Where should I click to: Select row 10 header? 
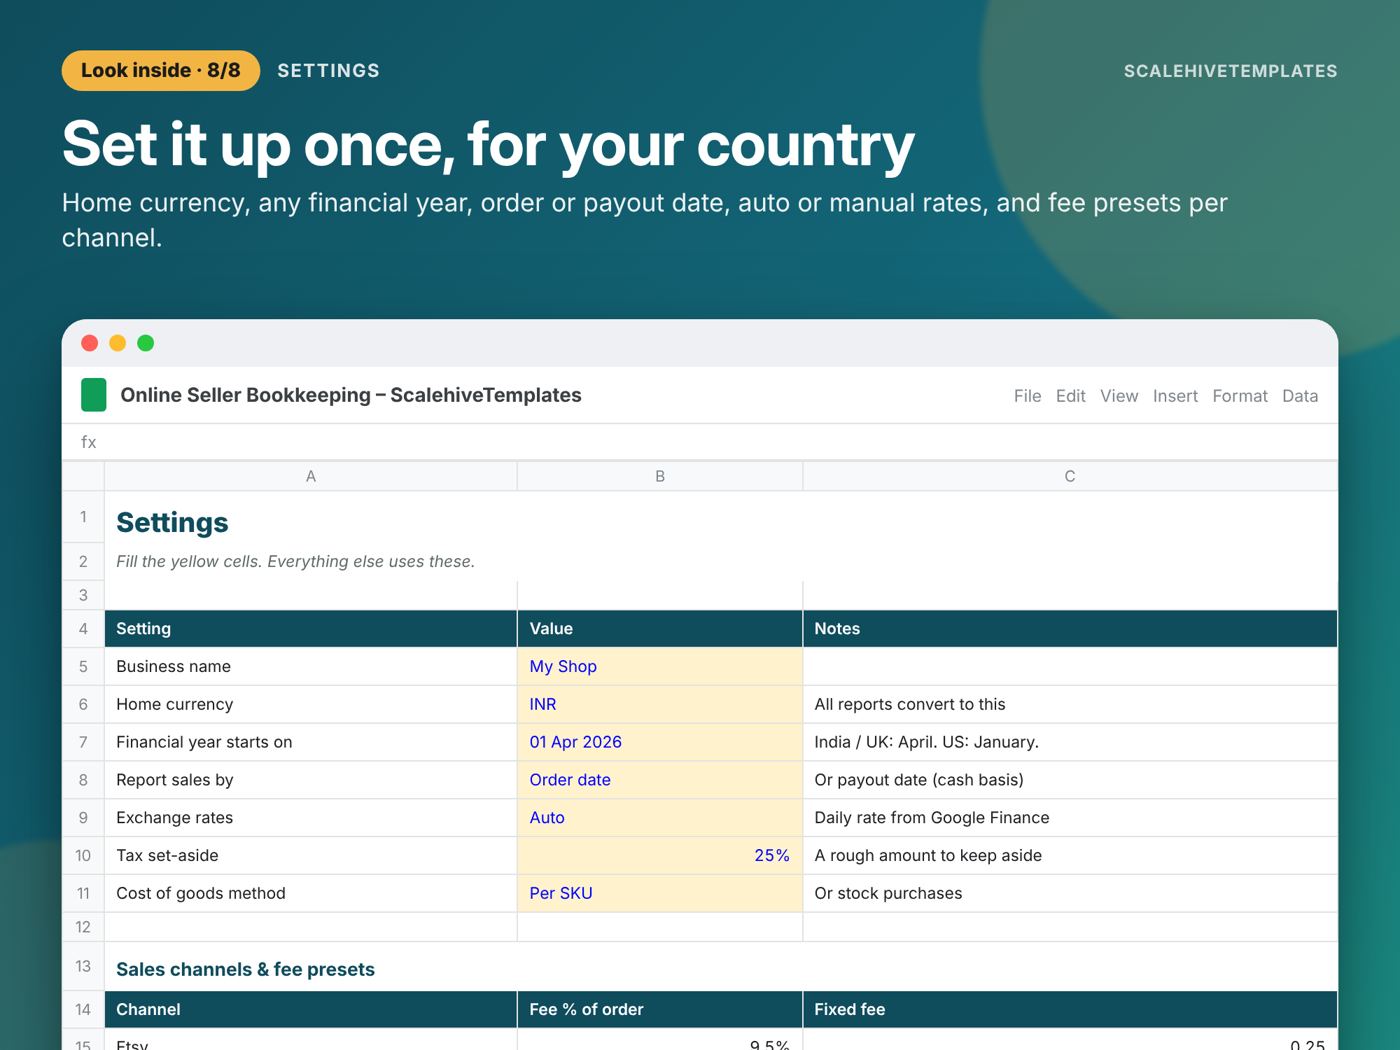tap(83, 856)
